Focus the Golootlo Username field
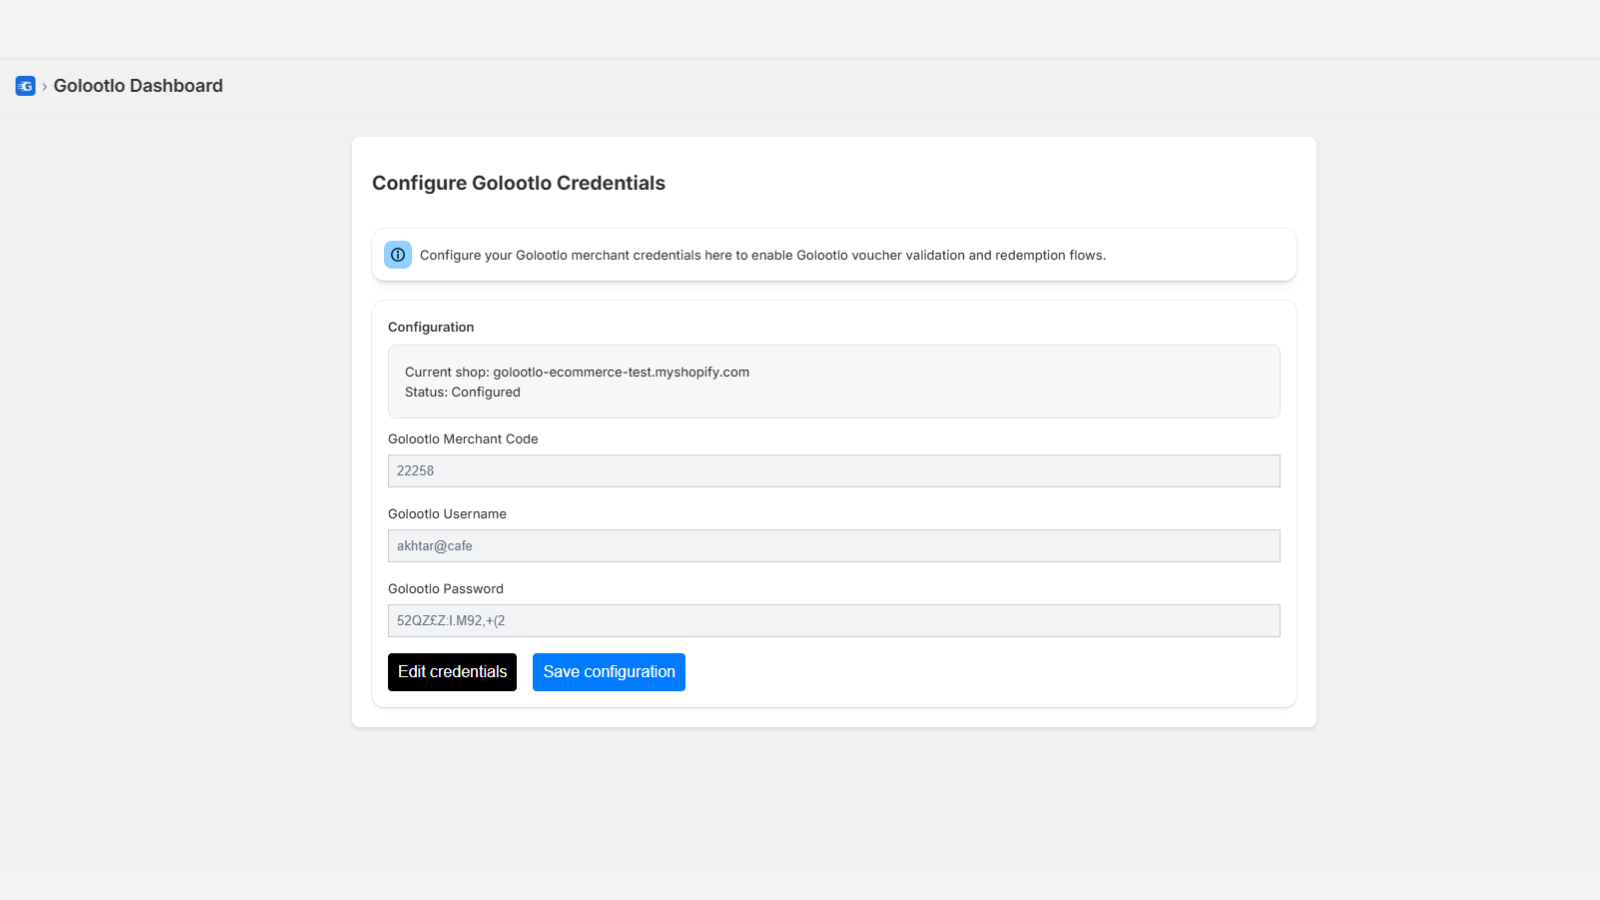 [834, 546]
